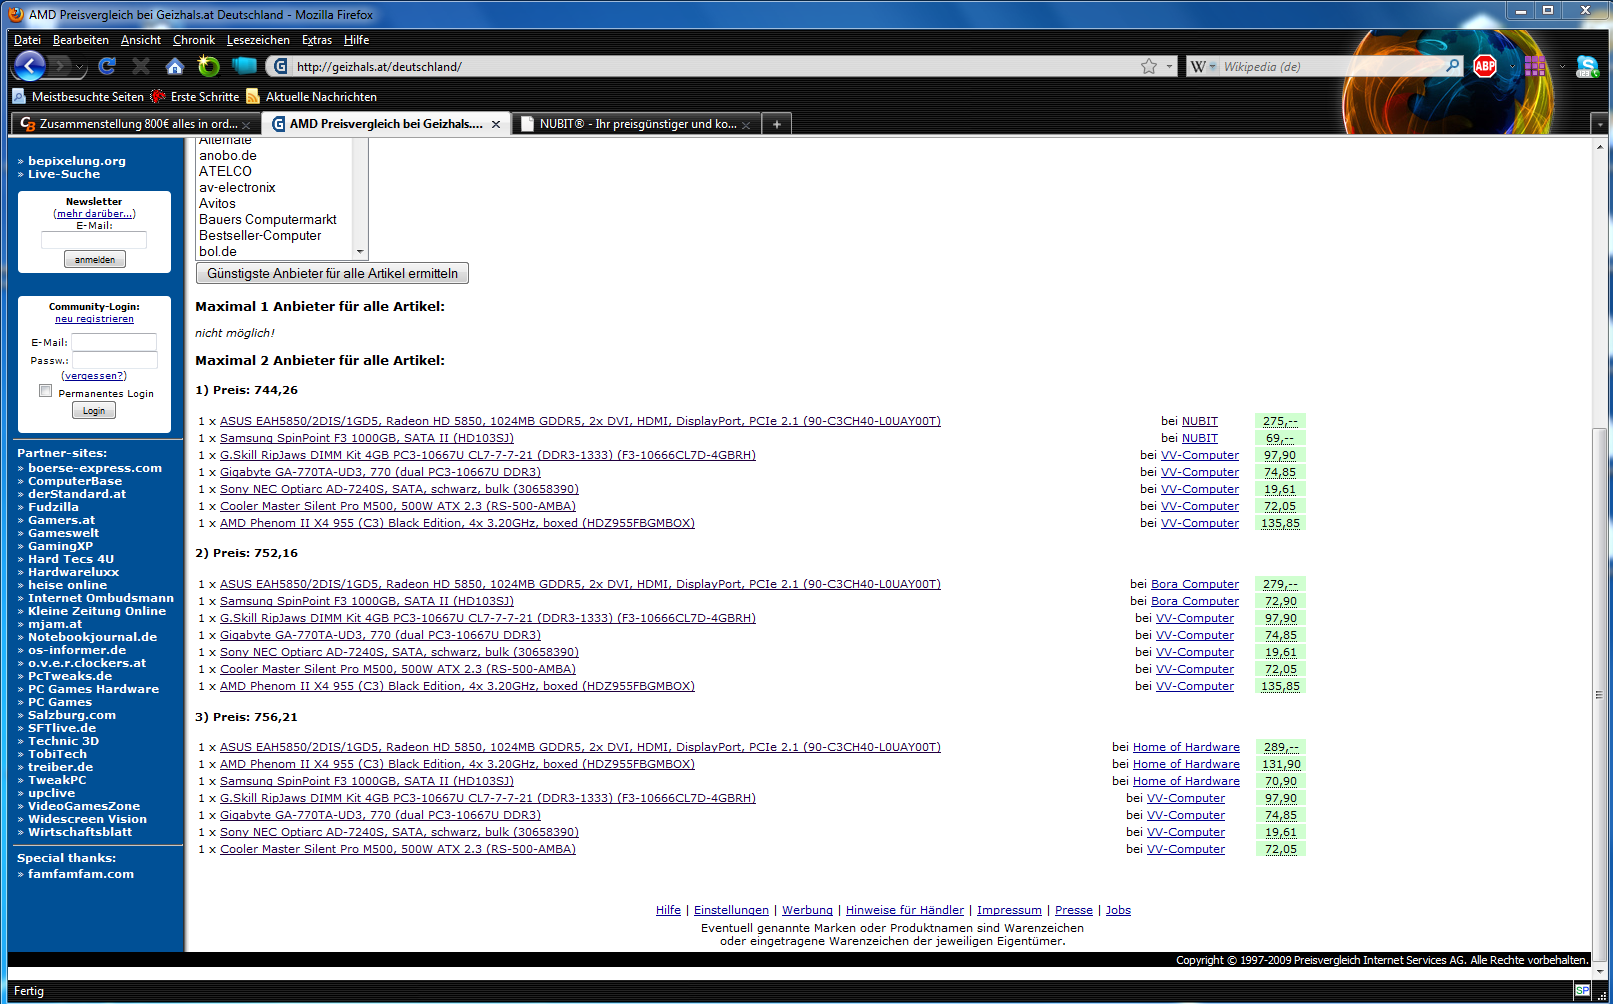Open the mehr darüber newsletter link
Image resolution: width=1613 pixels, height=1004 pixels.
point(94,213)
